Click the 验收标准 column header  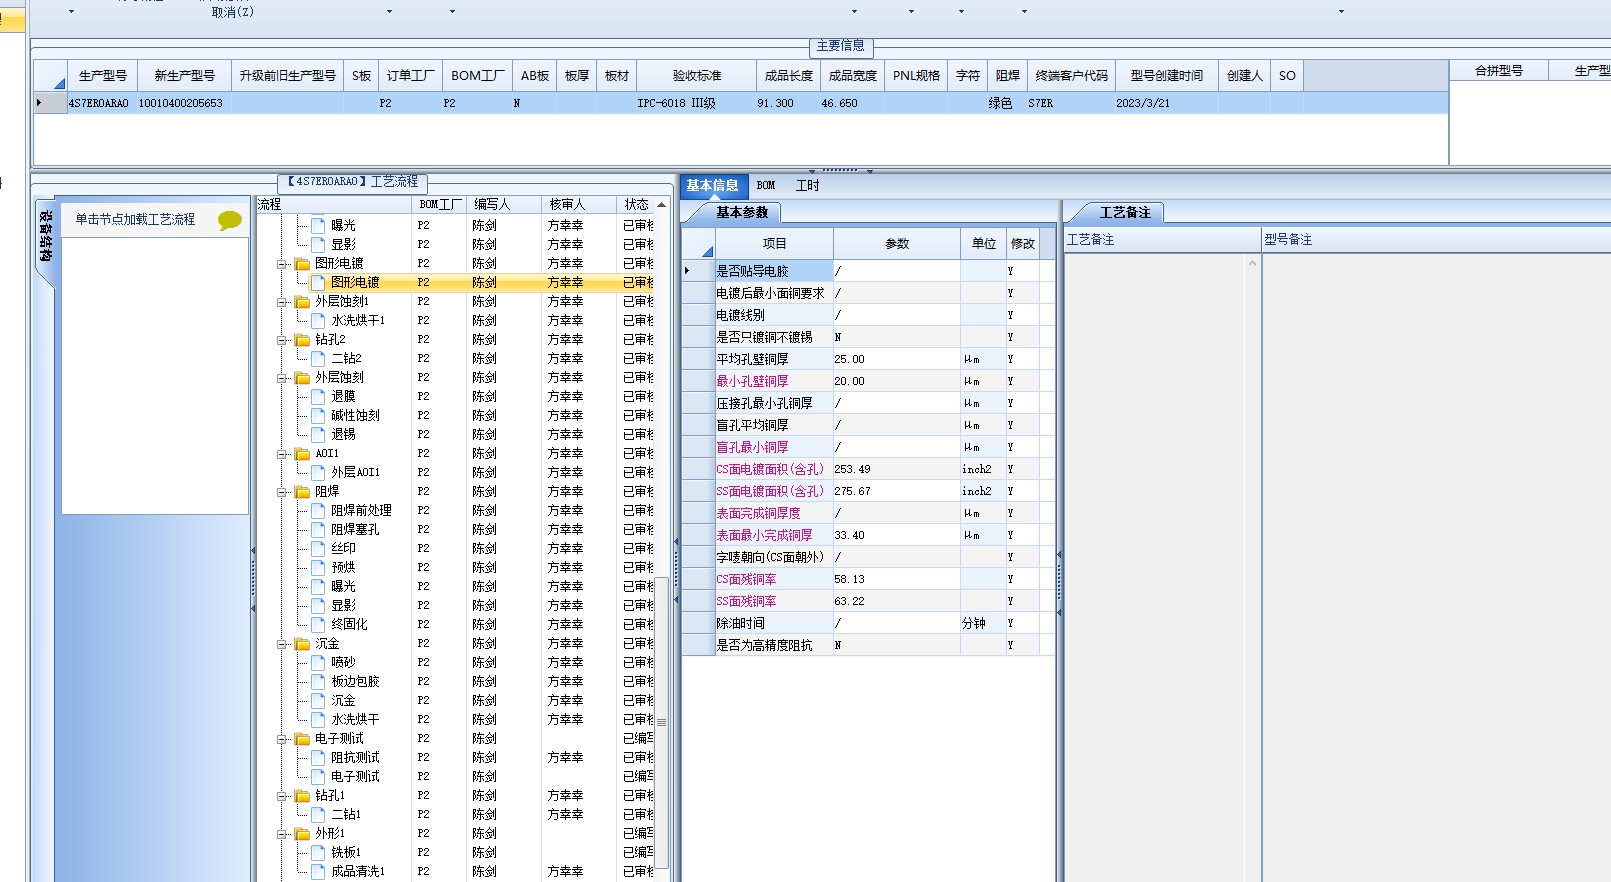pyautogui.click(x=696, y=76)
